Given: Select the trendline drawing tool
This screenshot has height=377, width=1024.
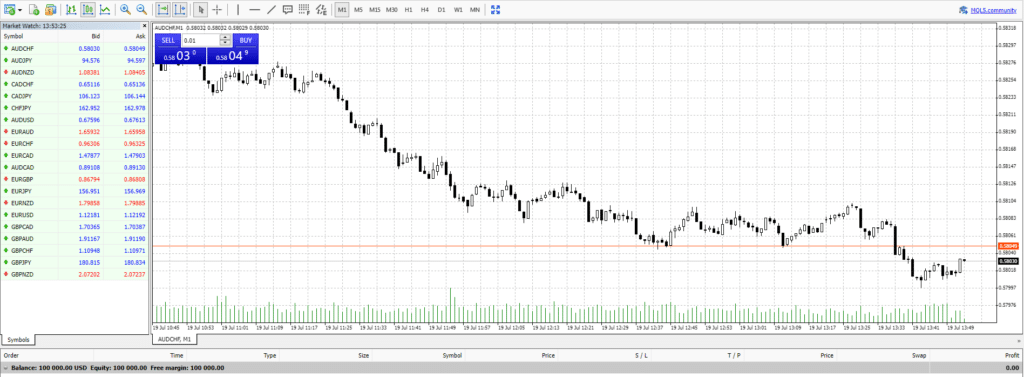Looking at the screenshot, I should click(x=271, y=10).
